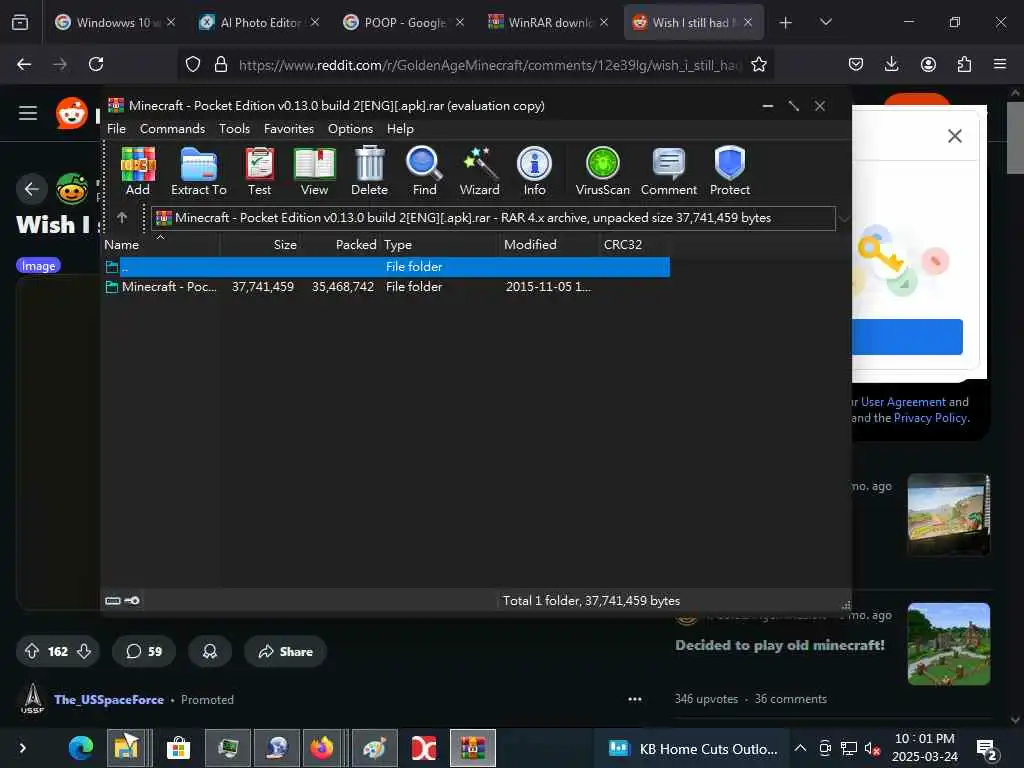Screen dimensions: 1024x768
Task: Open the WinRAR File menu
Action: coord(116,129)
